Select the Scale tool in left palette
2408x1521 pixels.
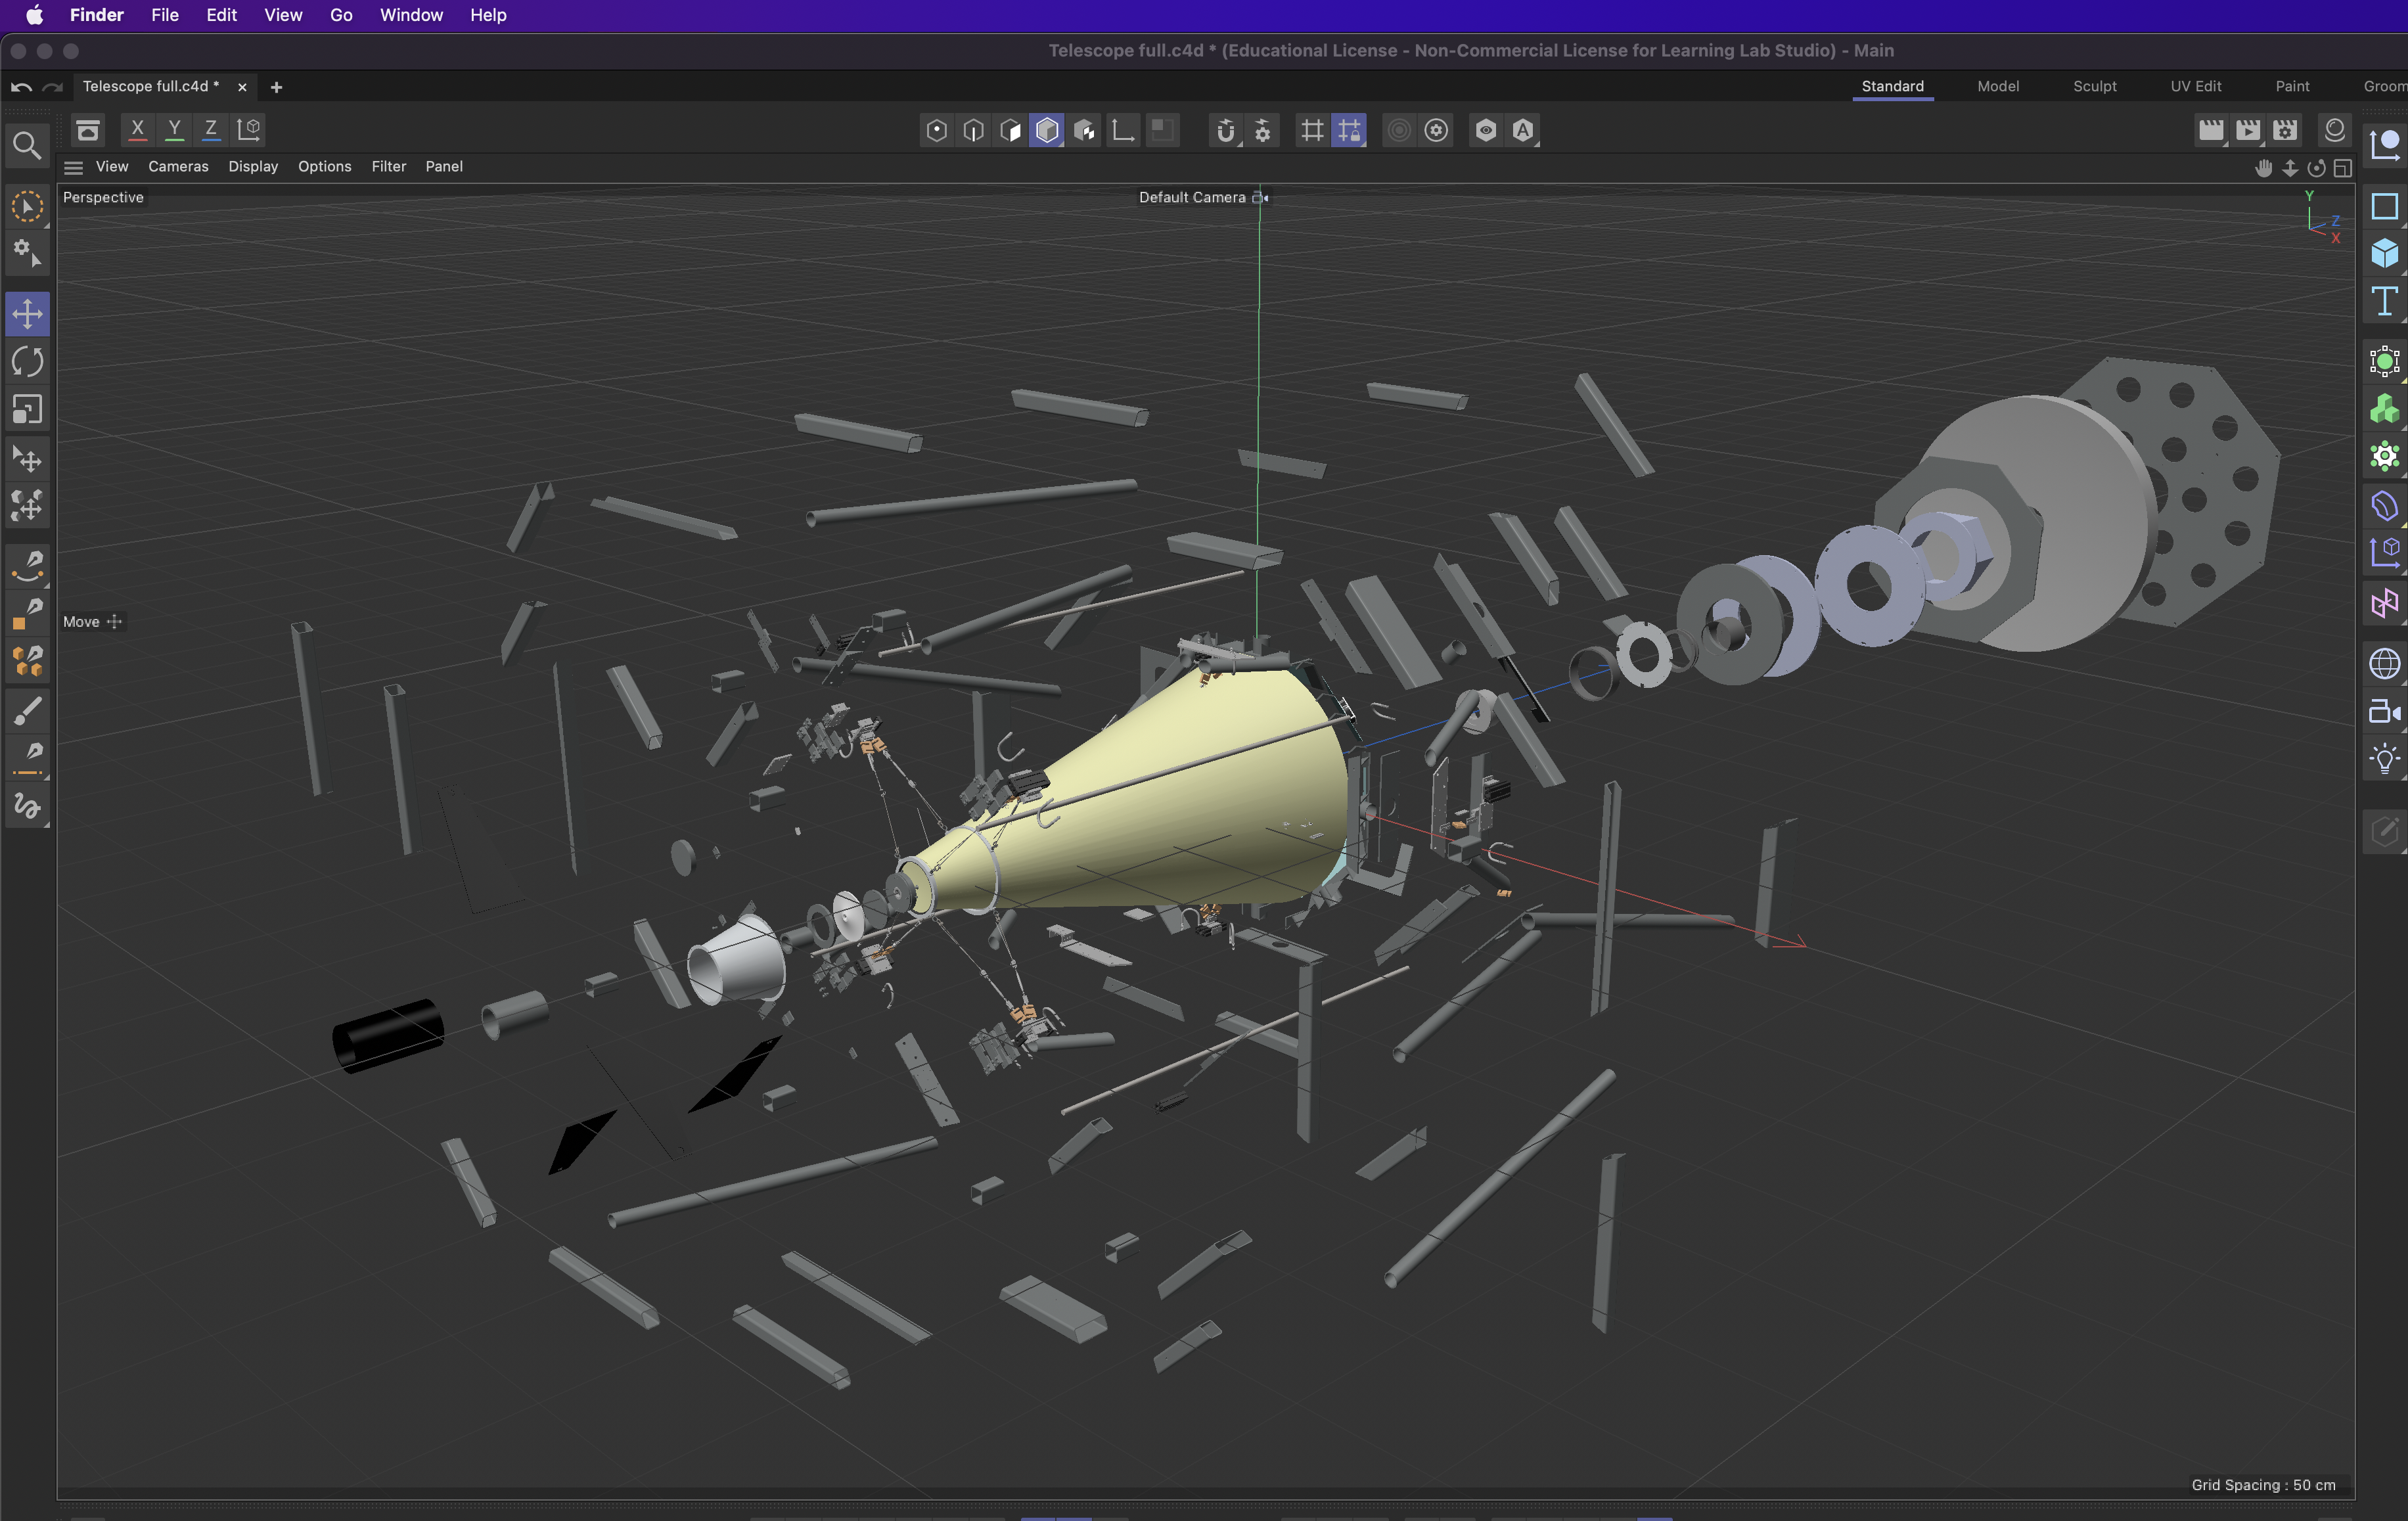(27, 410)
